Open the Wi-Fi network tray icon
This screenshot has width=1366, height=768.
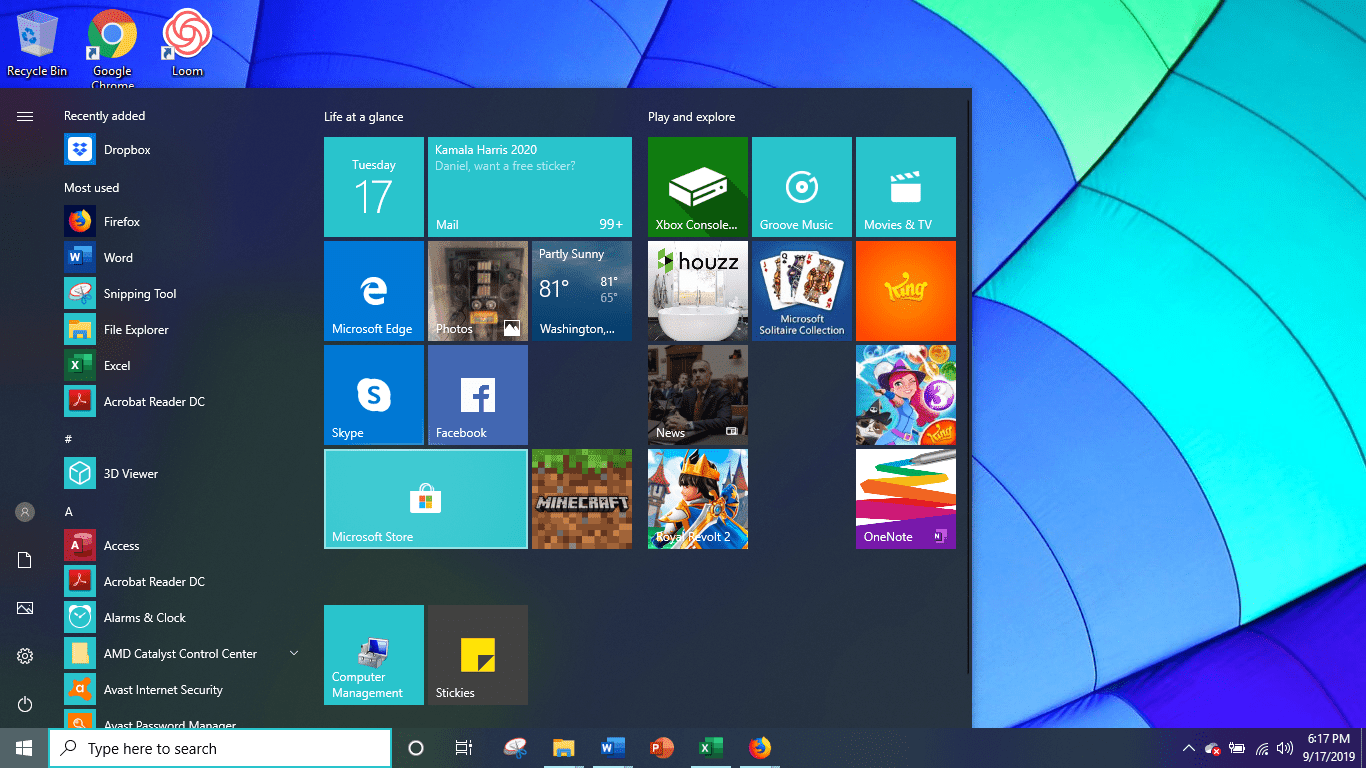pos(1262,748)
